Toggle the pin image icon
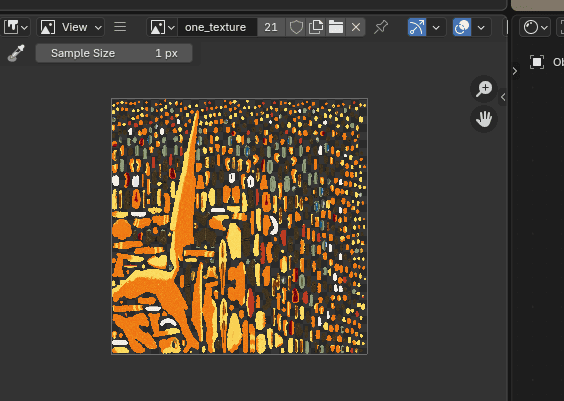Screen dimensions: 564x401 (x=381, y=27)
